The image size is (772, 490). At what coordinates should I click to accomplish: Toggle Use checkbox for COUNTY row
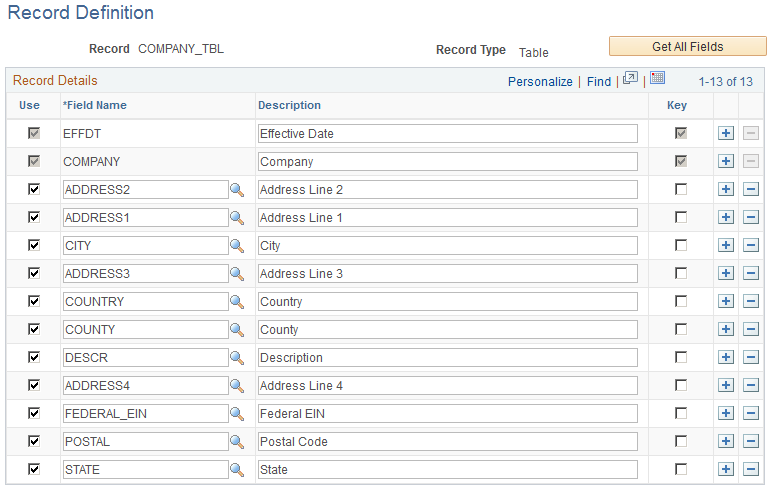pyautogui.click(x=34, y=329)
